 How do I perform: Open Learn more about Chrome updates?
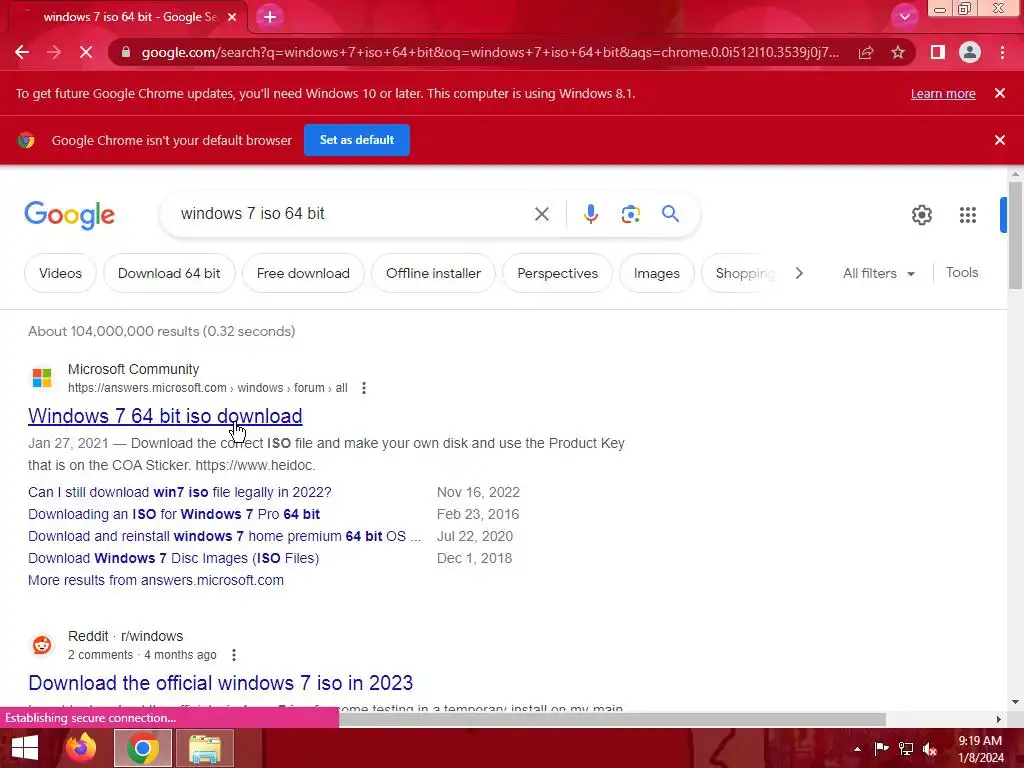coord(943,93)
